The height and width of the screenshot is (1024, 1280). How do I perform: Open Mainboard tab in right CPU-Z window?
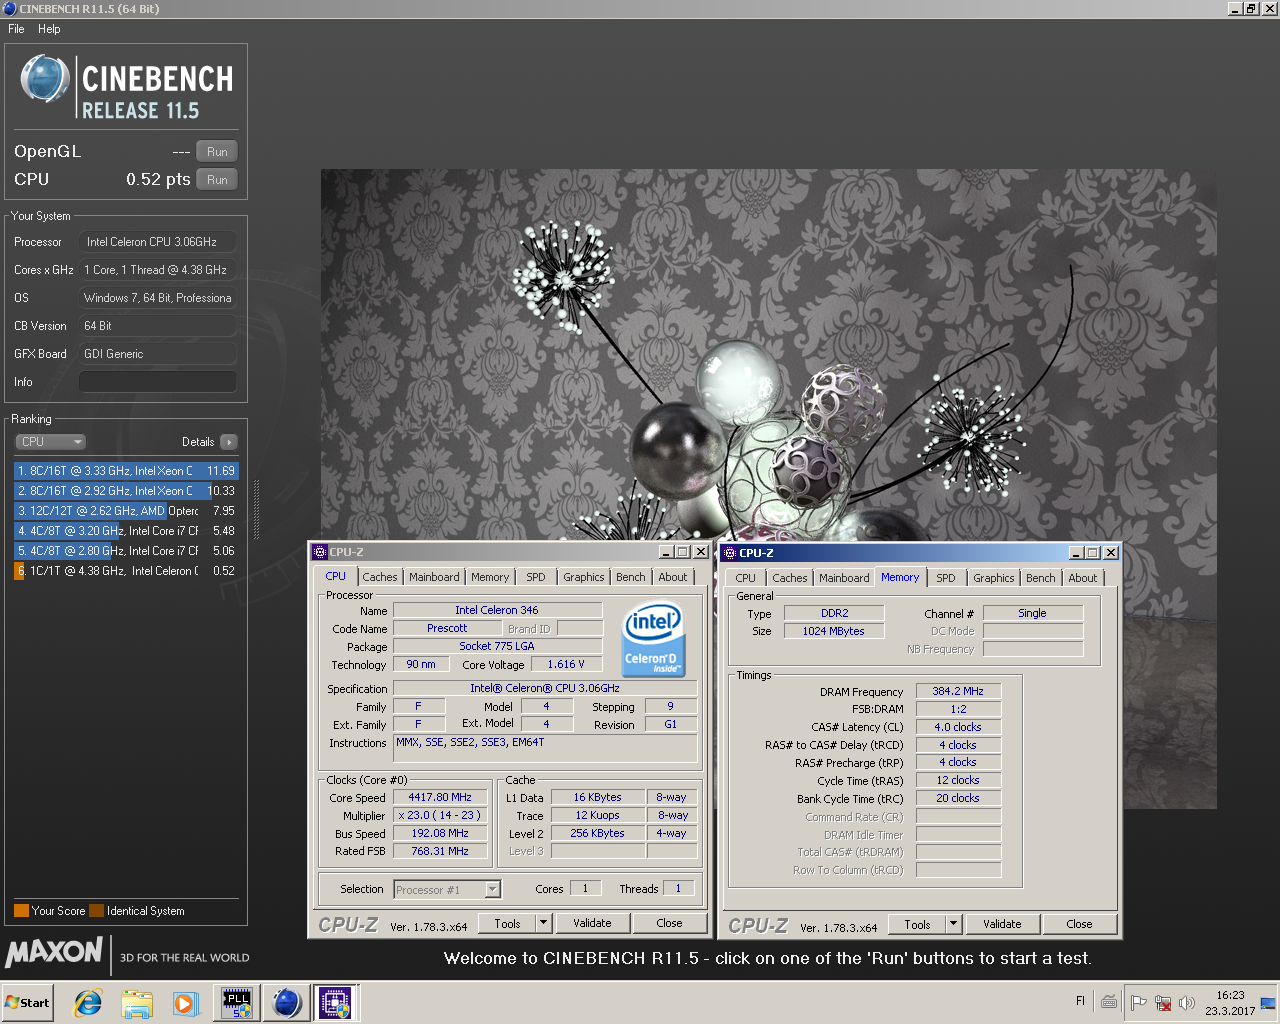[x=844, y=578]
